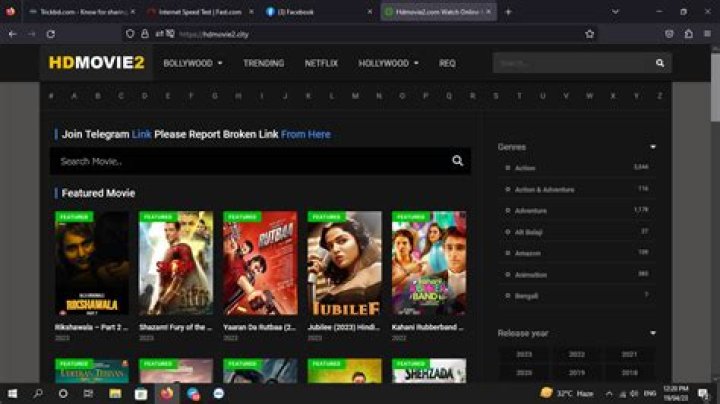720x404 pixels.
Task: Open the Jubilee movie poster thumbnail
Action: [x=344, y=263]
